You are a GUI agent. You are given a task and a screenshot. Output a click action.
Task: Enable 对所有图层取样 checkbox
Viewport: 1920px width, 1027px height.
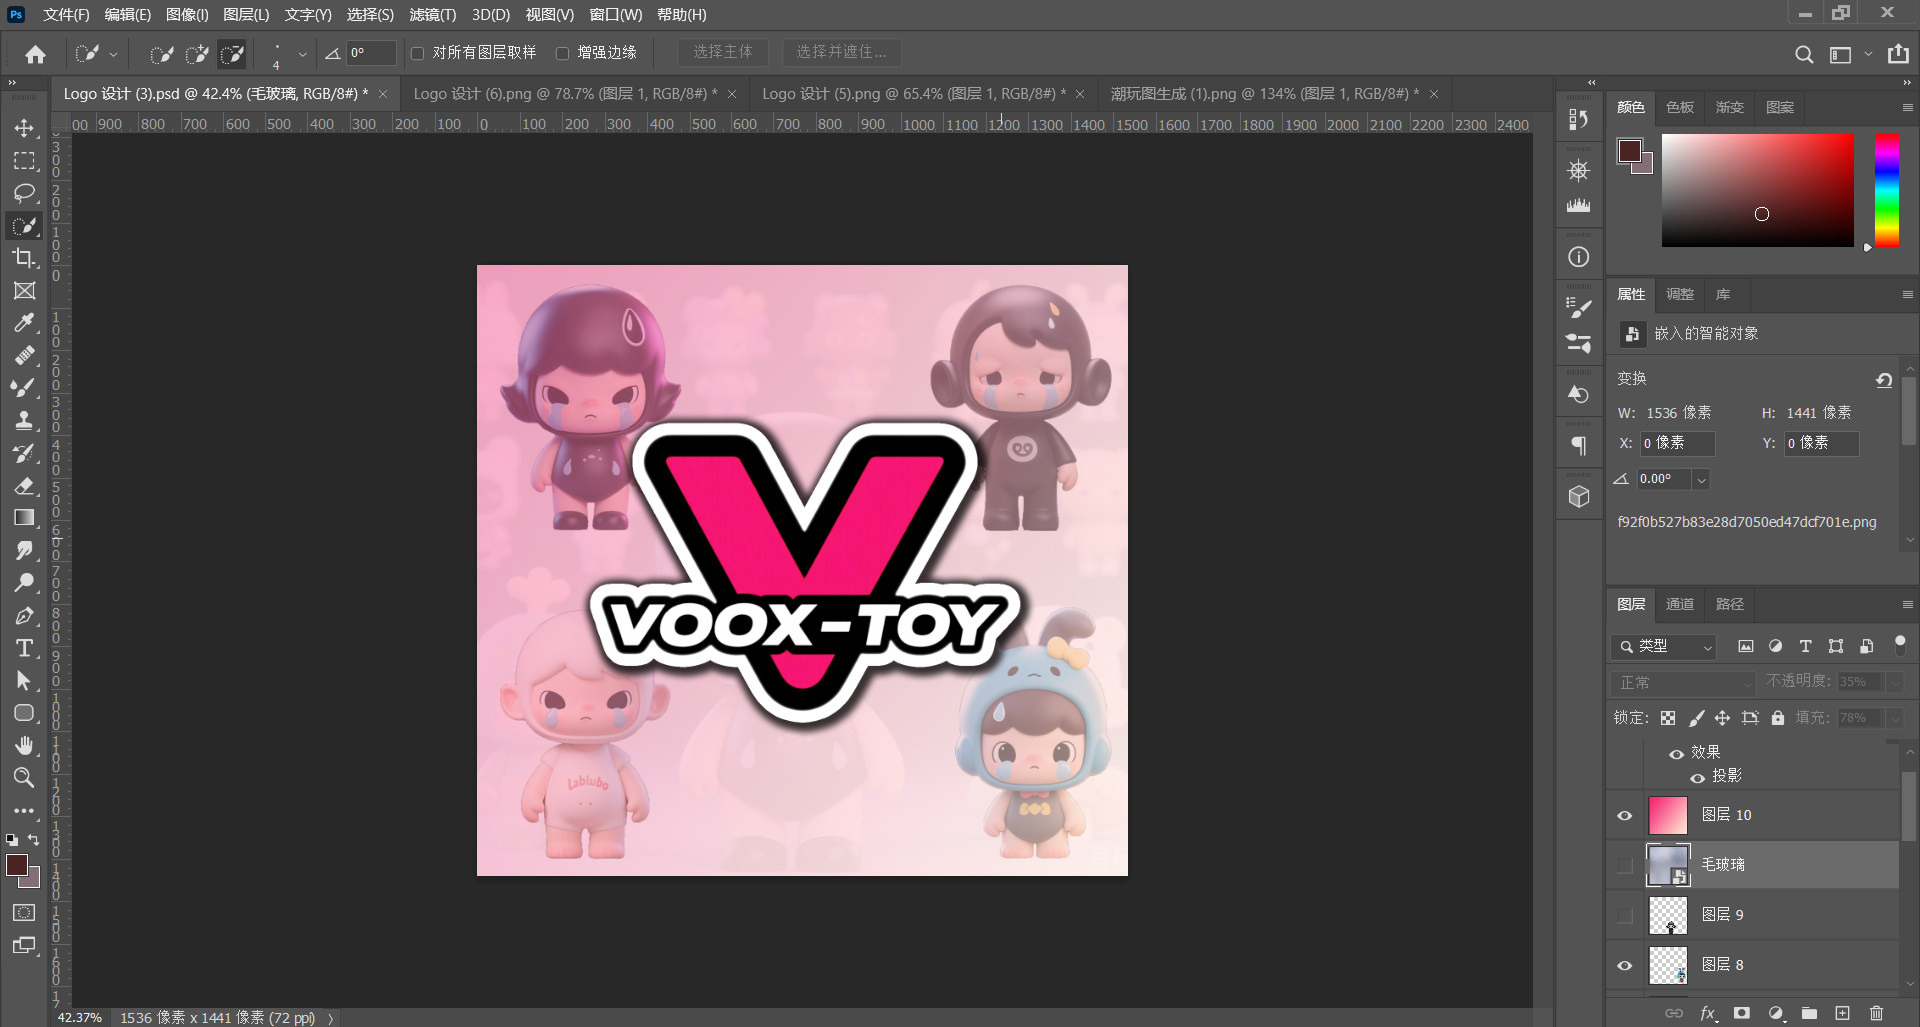[x=418, y=53]
